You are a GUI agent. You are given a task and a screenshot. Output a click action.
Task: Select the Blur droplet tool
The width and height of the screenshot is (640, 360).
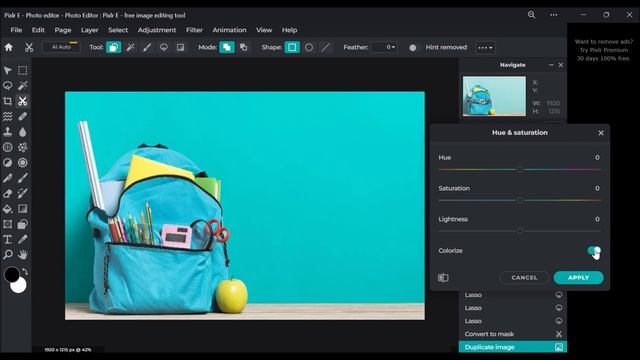pos(23,132)
